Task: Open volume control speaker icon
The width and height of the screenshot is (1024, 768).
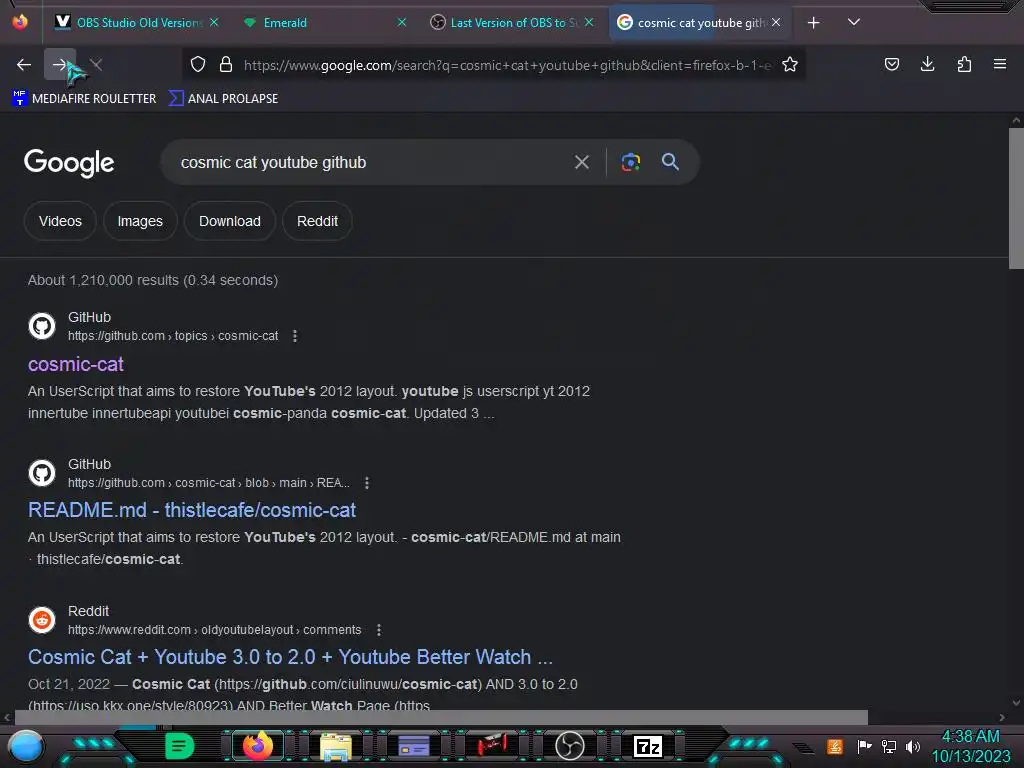Action: click(x=912, y=746)
